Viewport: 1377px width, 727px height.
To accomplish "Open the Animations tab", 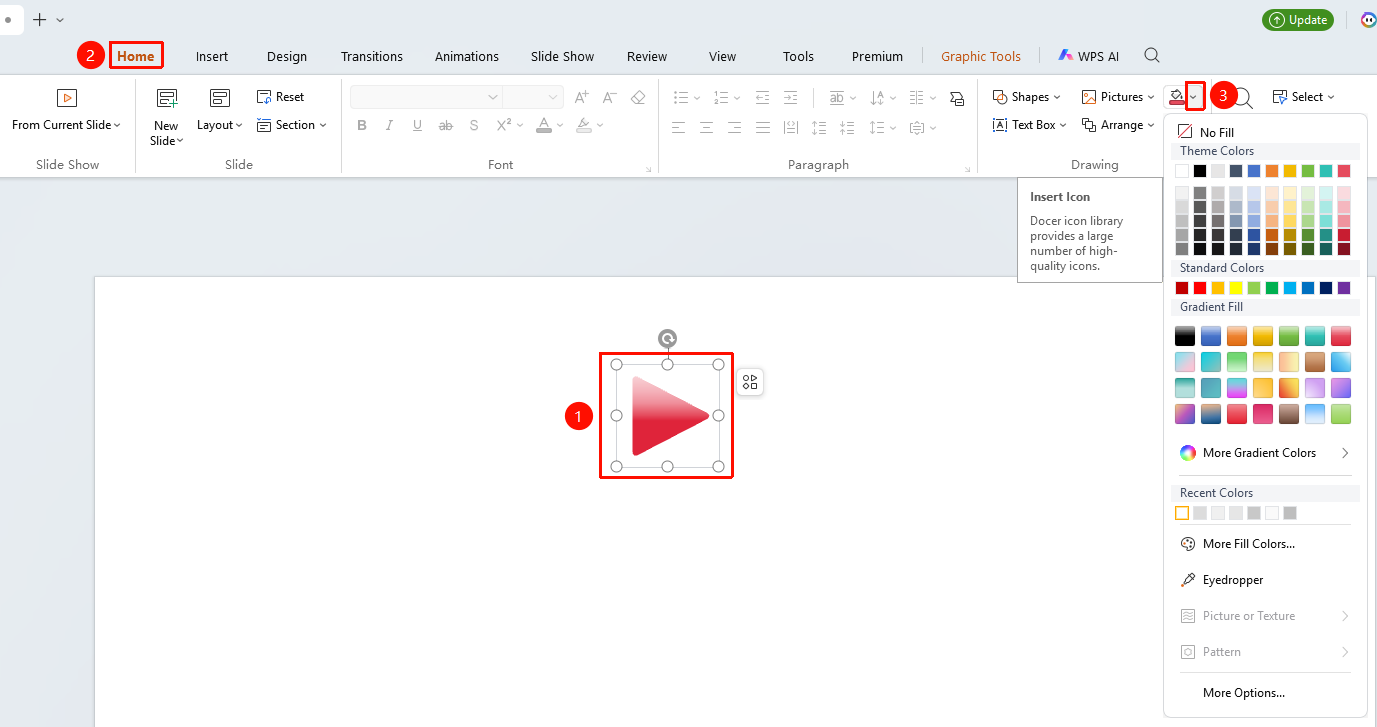I will coord(467,56).
